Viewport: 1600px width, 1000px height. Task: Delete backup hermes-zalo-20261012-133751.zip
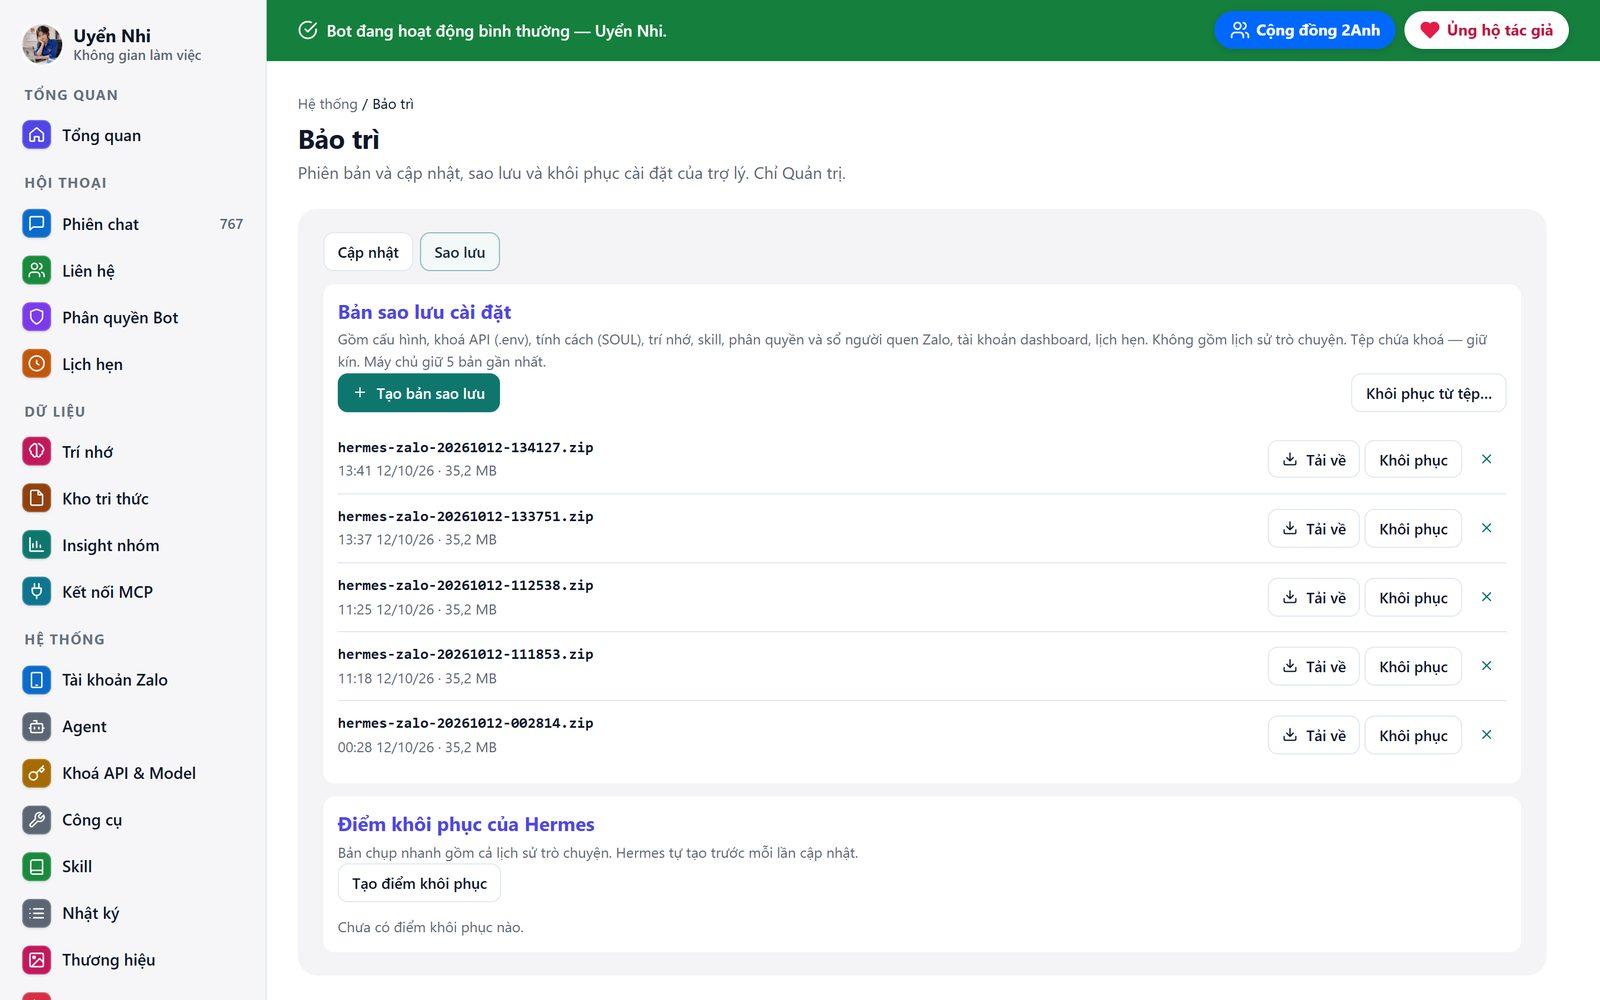(x=1486, y=528)
